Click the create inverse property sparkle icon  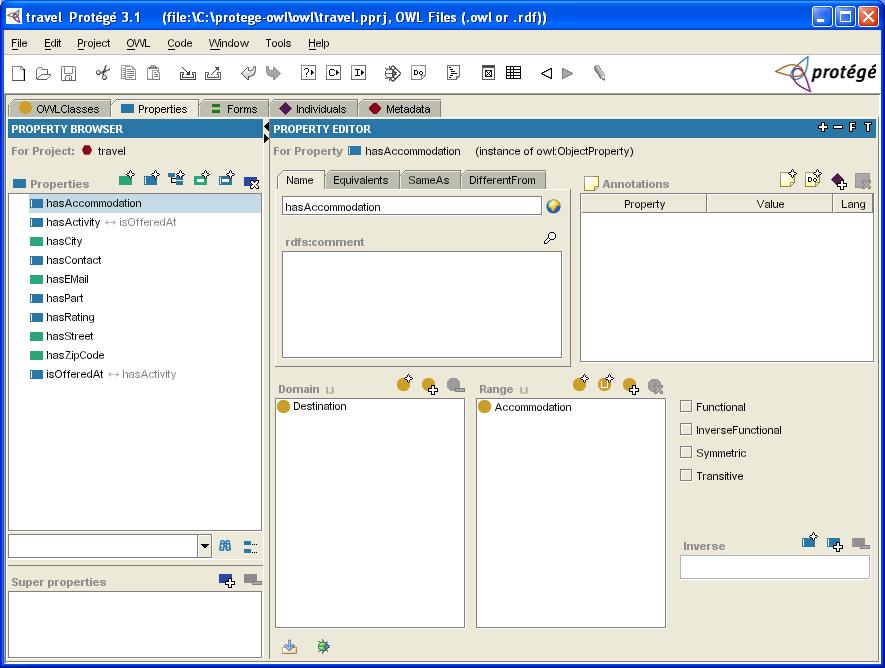point(810,540)
